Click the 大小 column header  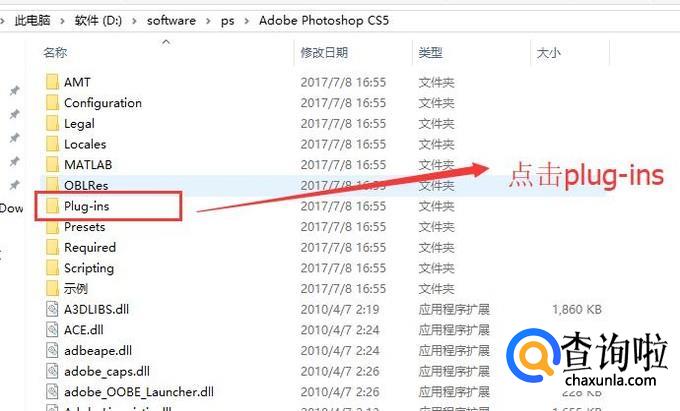(548, 53)
